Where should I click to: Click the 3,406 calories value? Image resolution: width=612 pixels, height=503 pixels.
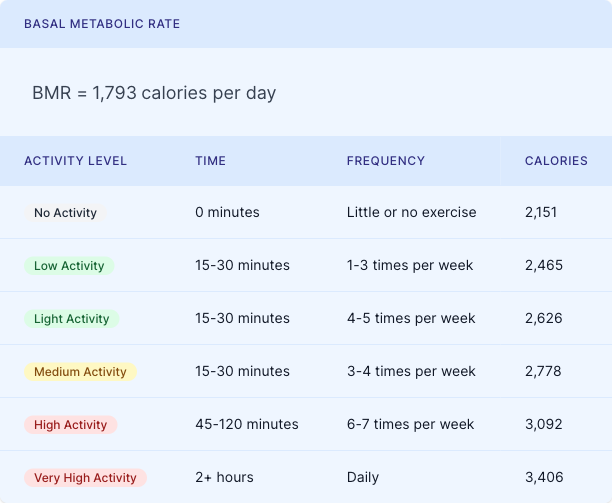coord(543,478)
